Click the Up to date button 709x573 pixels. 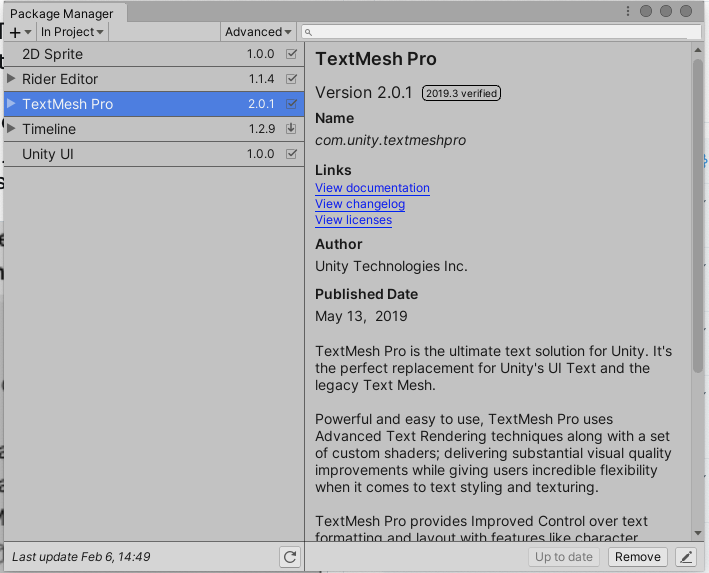[564, 557]
